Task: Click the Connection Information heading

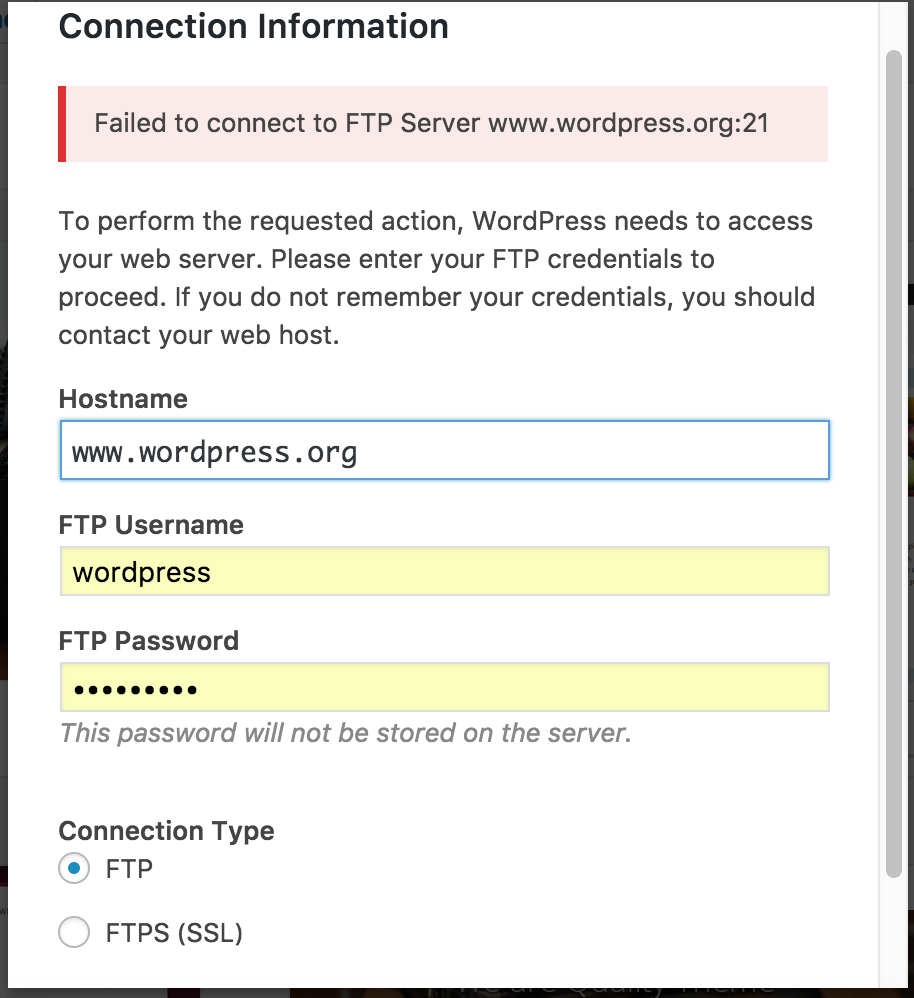Action: (254, 27)
